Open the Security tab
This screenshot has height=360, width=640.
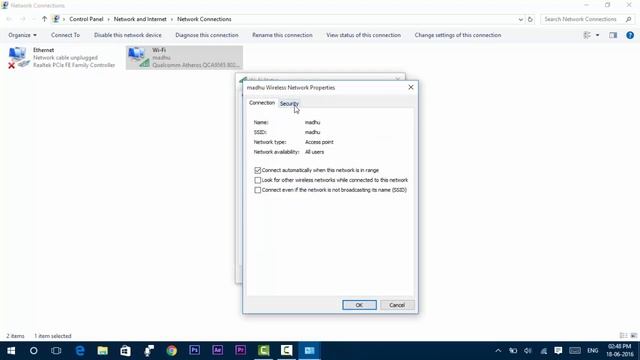pyautogui.click(x=289, y=104)
